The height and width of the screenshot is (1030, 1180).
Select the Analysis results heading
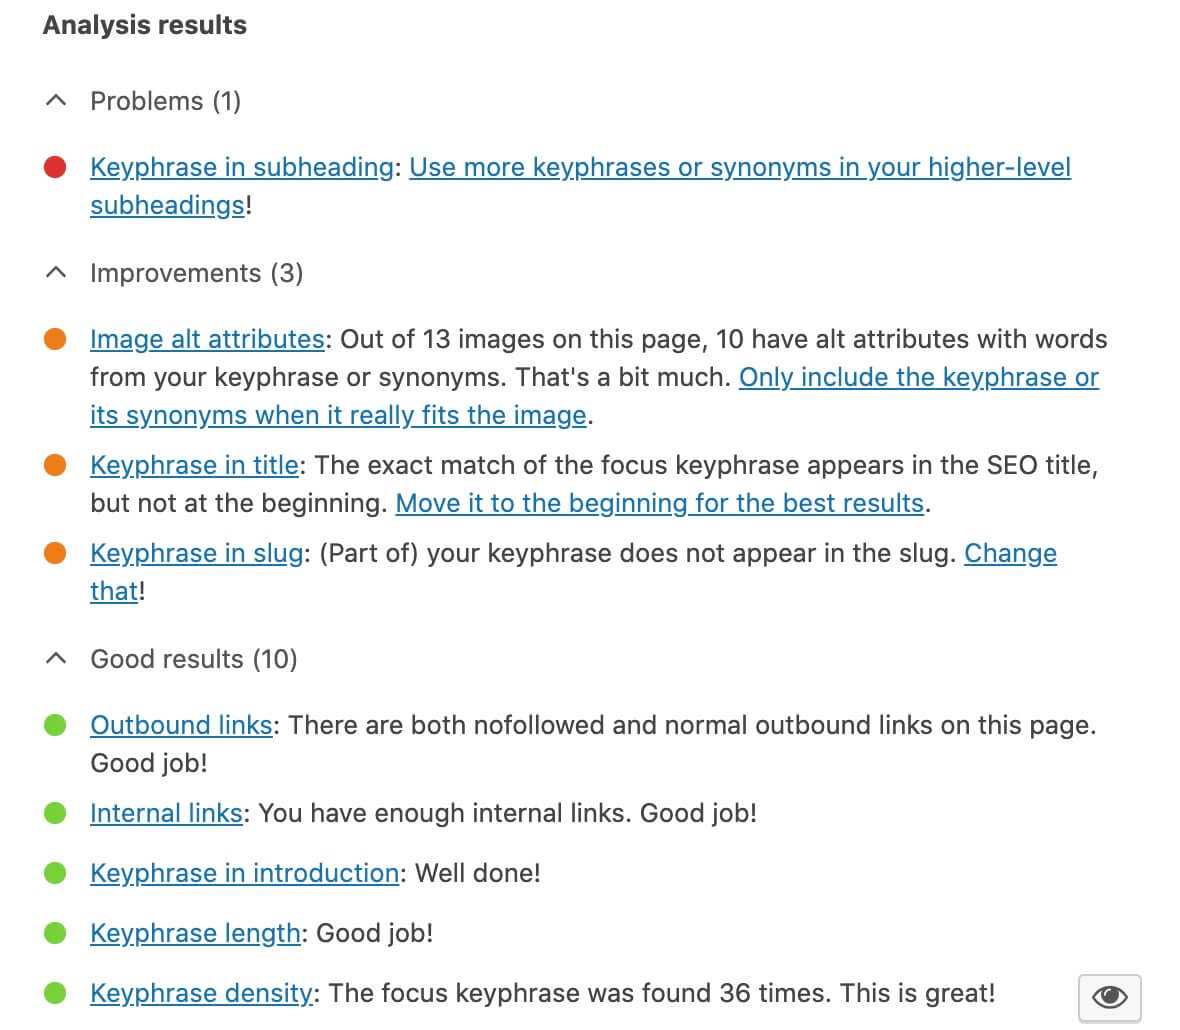[x=144, y=25]
